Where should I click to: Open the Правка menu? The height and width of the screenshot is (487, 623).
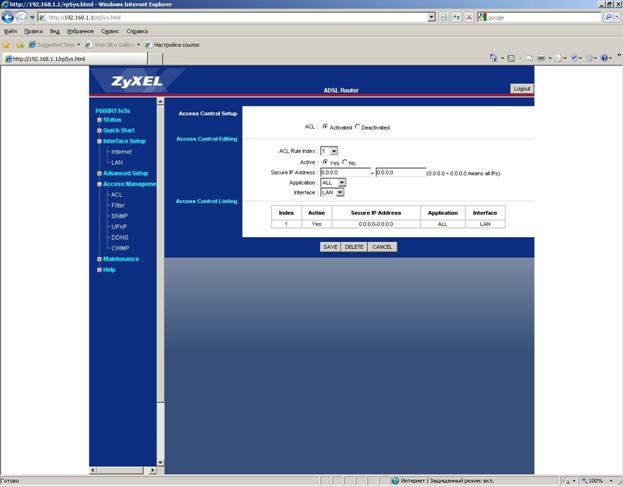click(x=33, y=31)
